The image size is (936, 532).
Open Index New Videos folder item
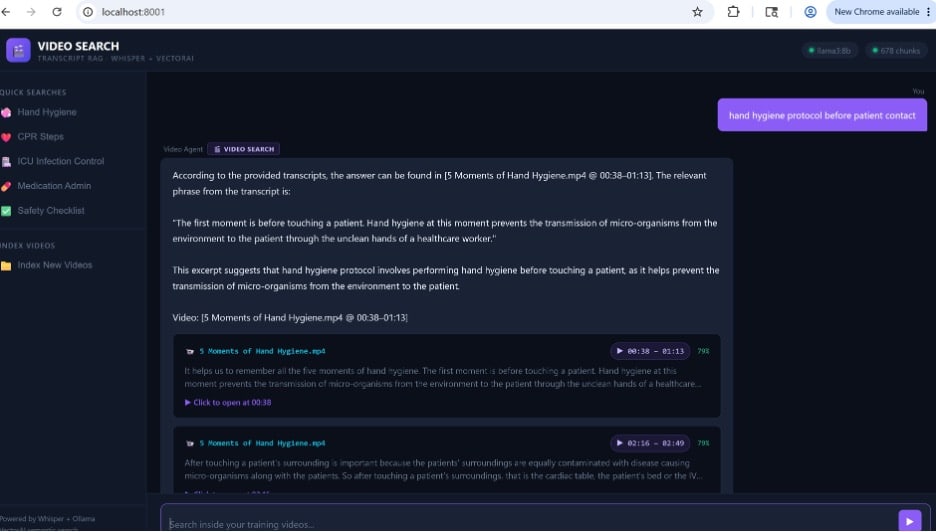coord(47,265)
